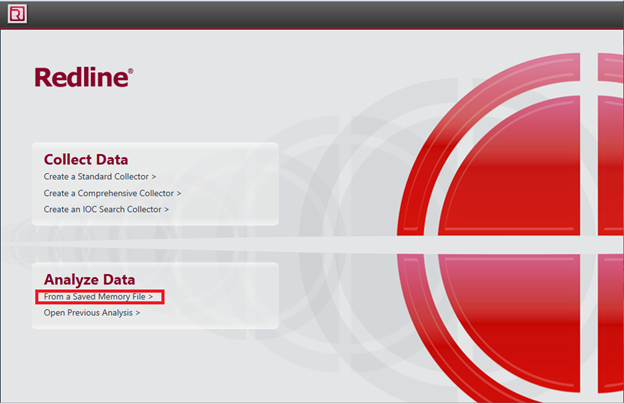This screenshot has height=404, width=624.
Task: Create a Standard Collector
Action: pos(99,176)
